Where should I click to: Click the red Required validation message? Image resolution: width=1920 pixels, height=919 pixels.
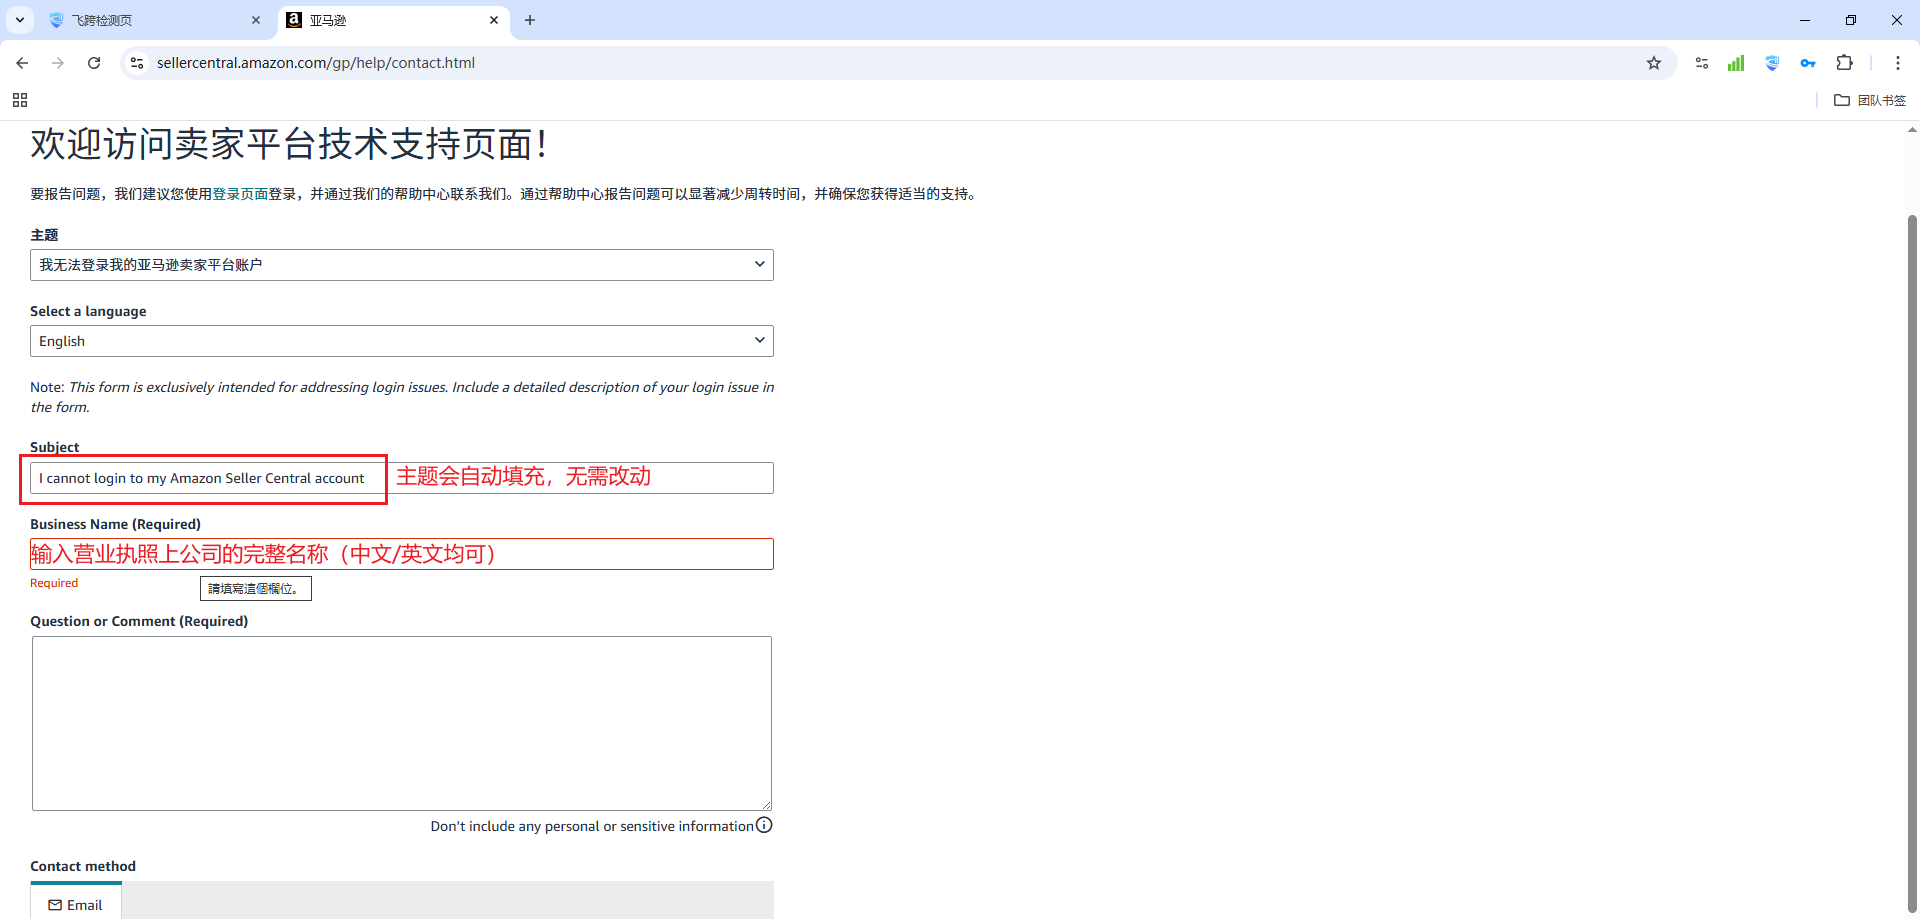(54, 583)
